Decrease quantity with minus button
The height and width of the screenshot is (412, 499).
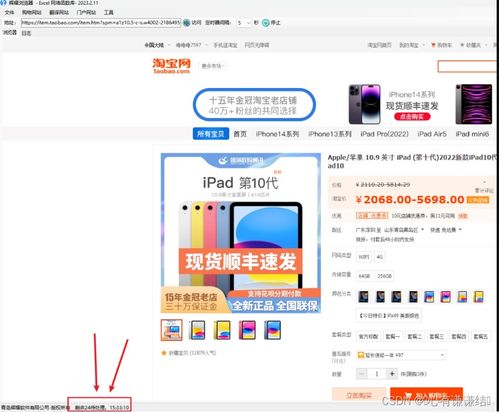(362, 374)
